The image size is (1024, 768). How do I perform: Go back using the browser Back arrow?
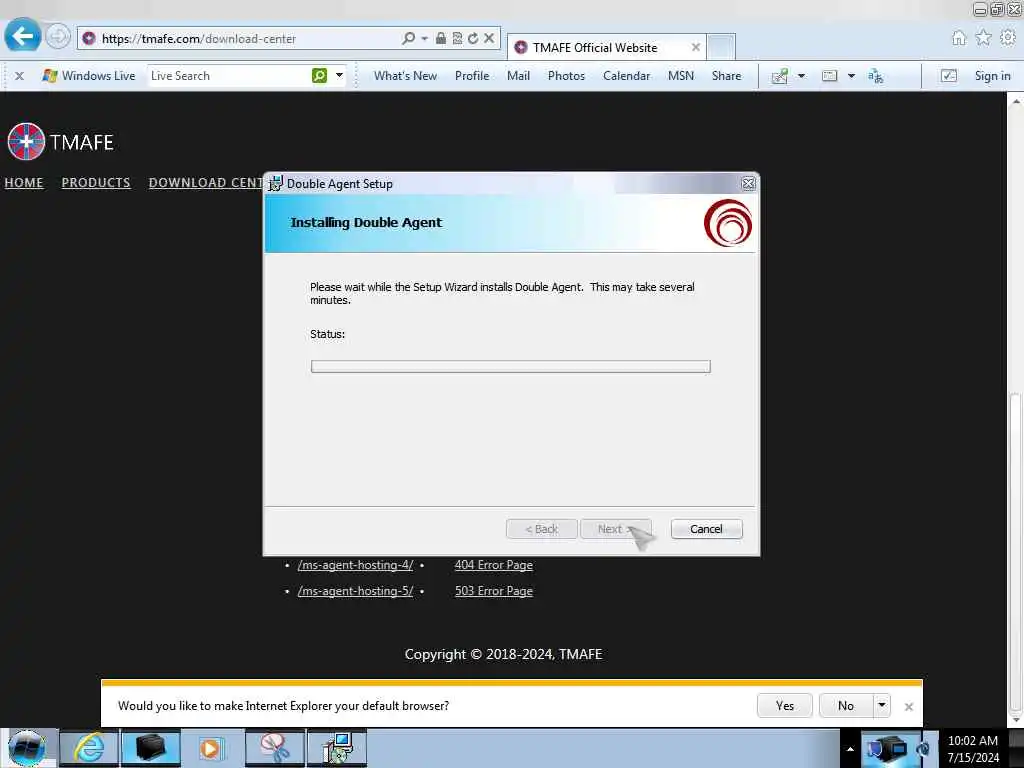[x=22, y=36]
